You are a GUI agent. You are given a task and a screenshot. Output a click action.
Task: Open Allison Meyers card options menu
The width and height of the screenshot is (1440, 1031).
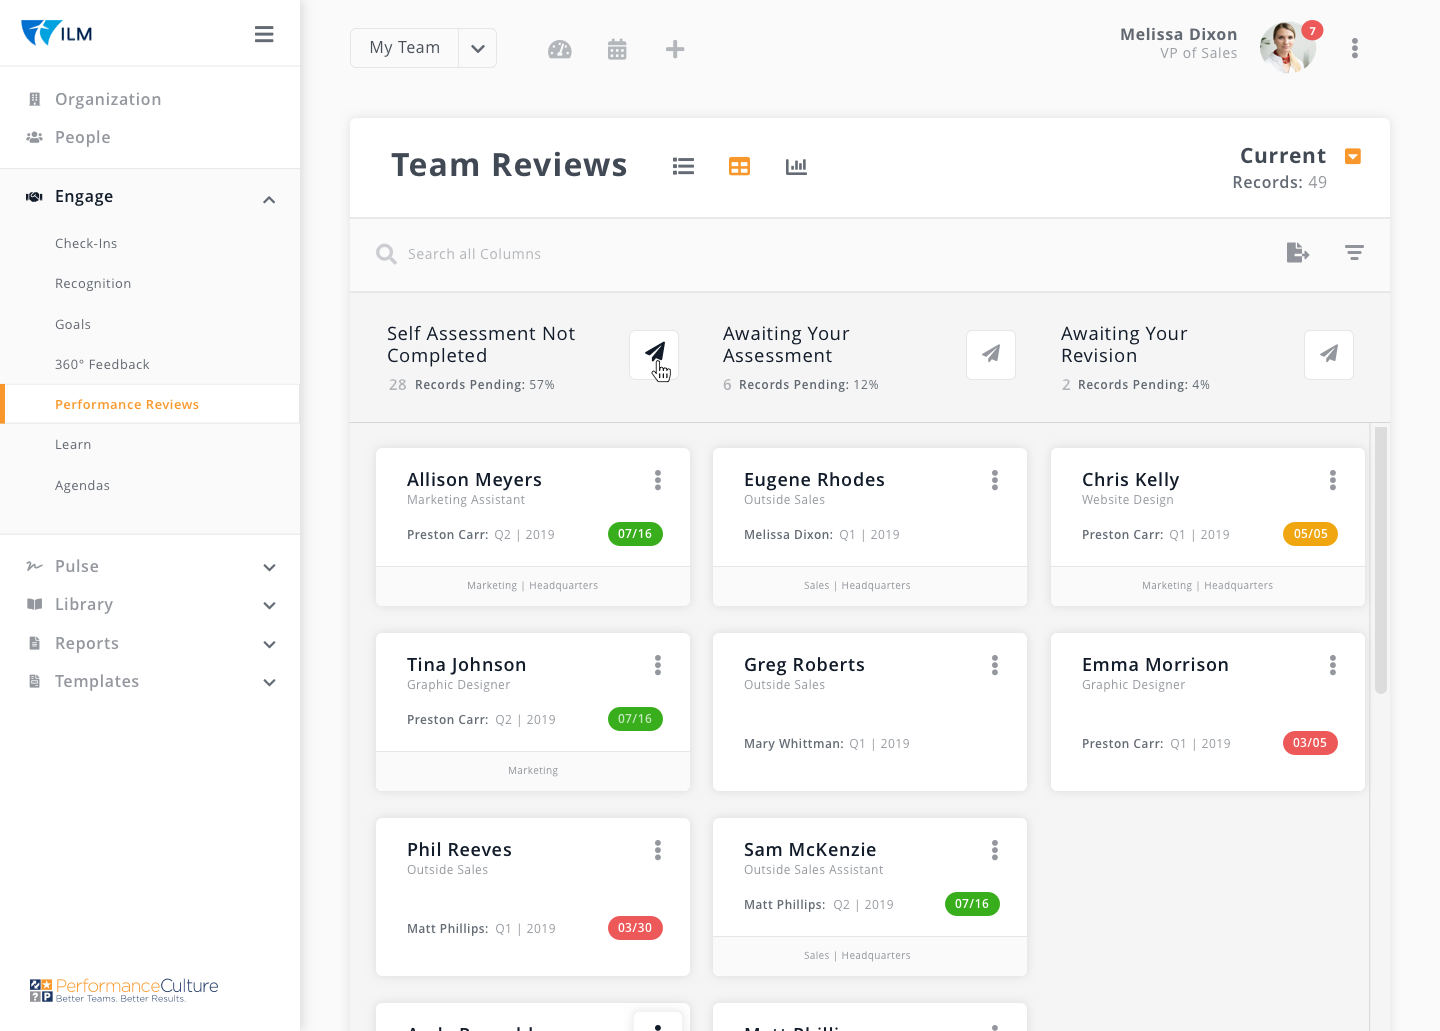pyautogui.click(x=658, y=481)
